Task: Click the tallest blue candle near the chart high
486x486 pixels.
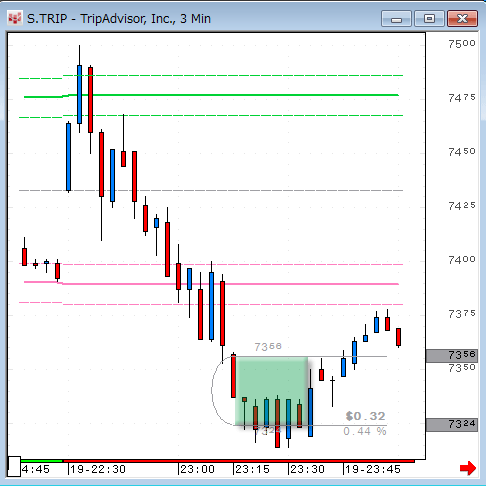Action: click(79, 94)
